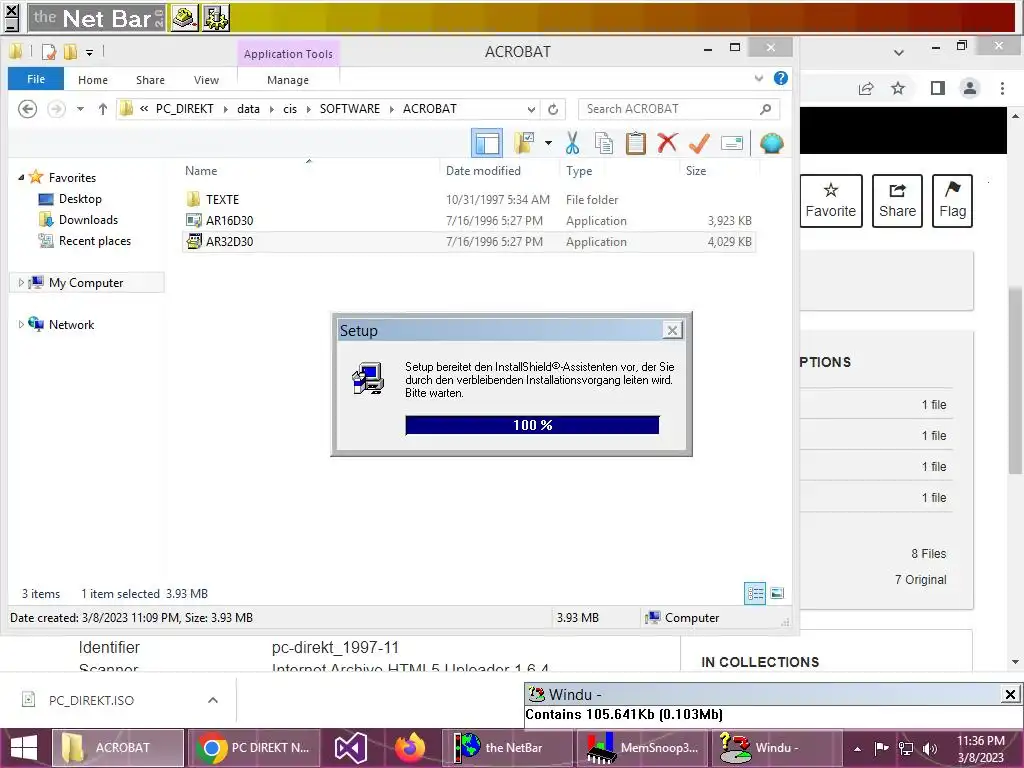The height and width of the screenshot is (768, 1024).
Task: Click the folder options toolbar icon
Action: point(524,143)
